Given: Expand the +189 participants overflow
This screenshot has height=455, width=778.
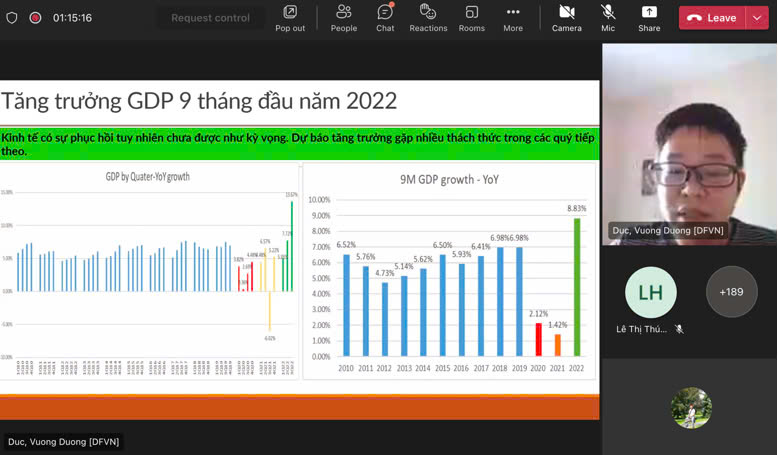Looking at the screenshot, I should tap(731, 292).
